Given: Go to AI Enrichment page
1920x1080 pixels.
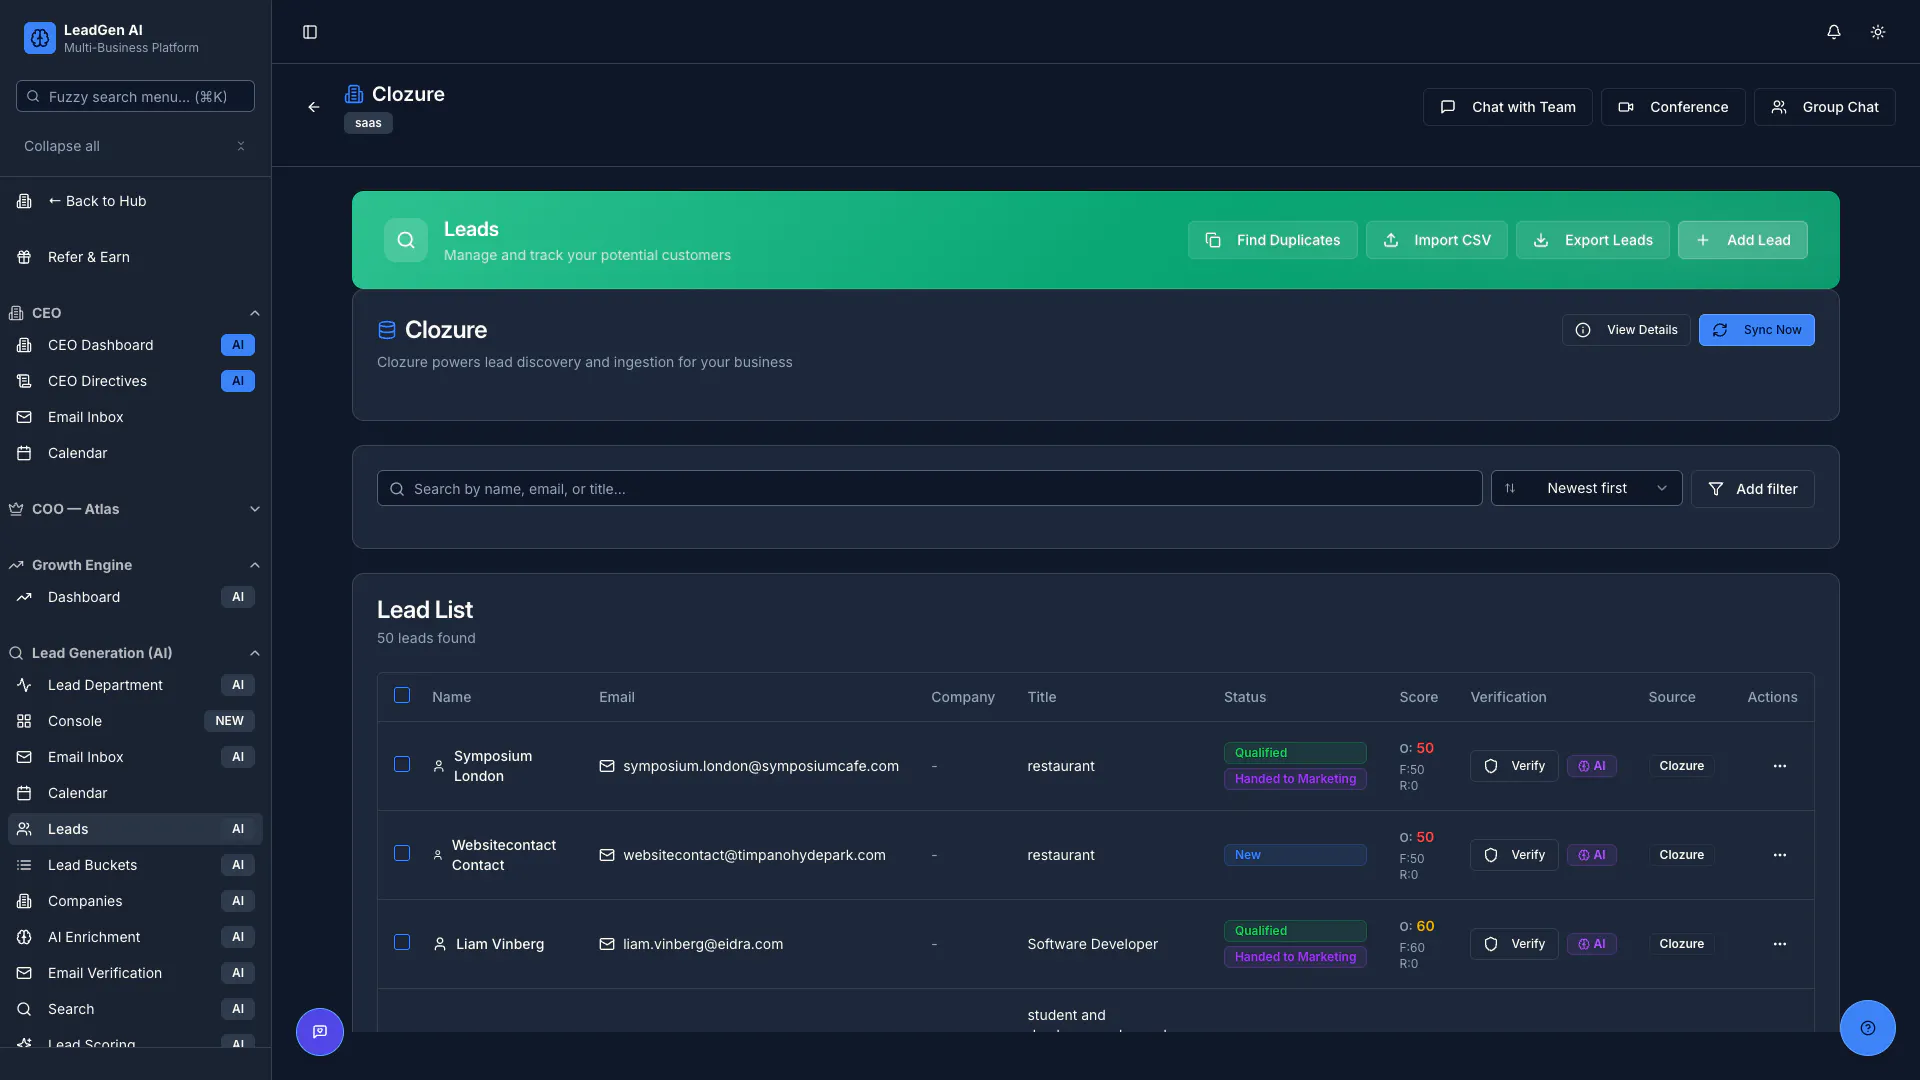Looking at the screenshot, I should coord(135,937).
